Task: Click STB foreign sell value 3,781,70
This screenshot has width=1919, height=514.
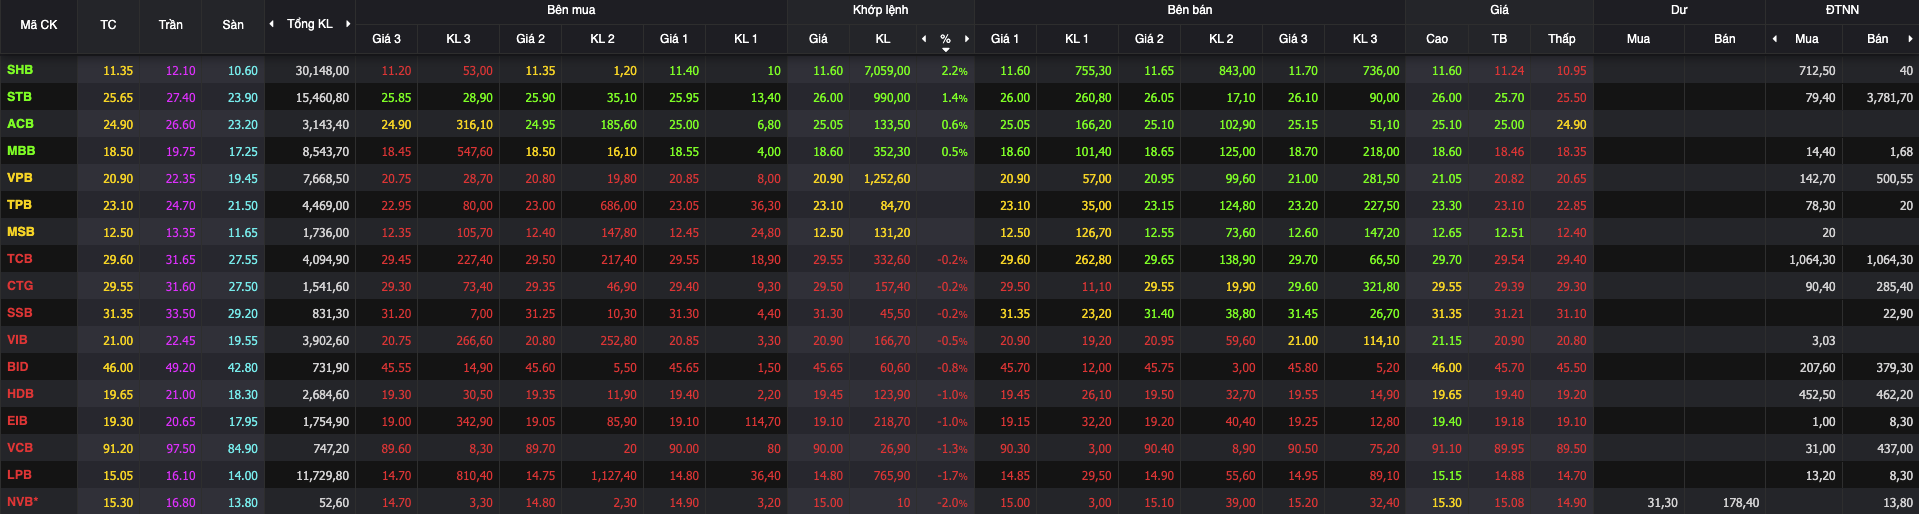Action: pyautogui.click(x=1889, y=98)
